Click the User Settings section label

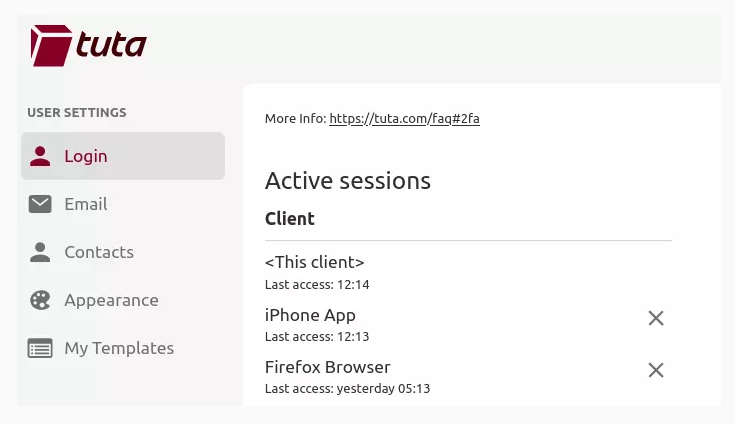(x=77, y=113)
